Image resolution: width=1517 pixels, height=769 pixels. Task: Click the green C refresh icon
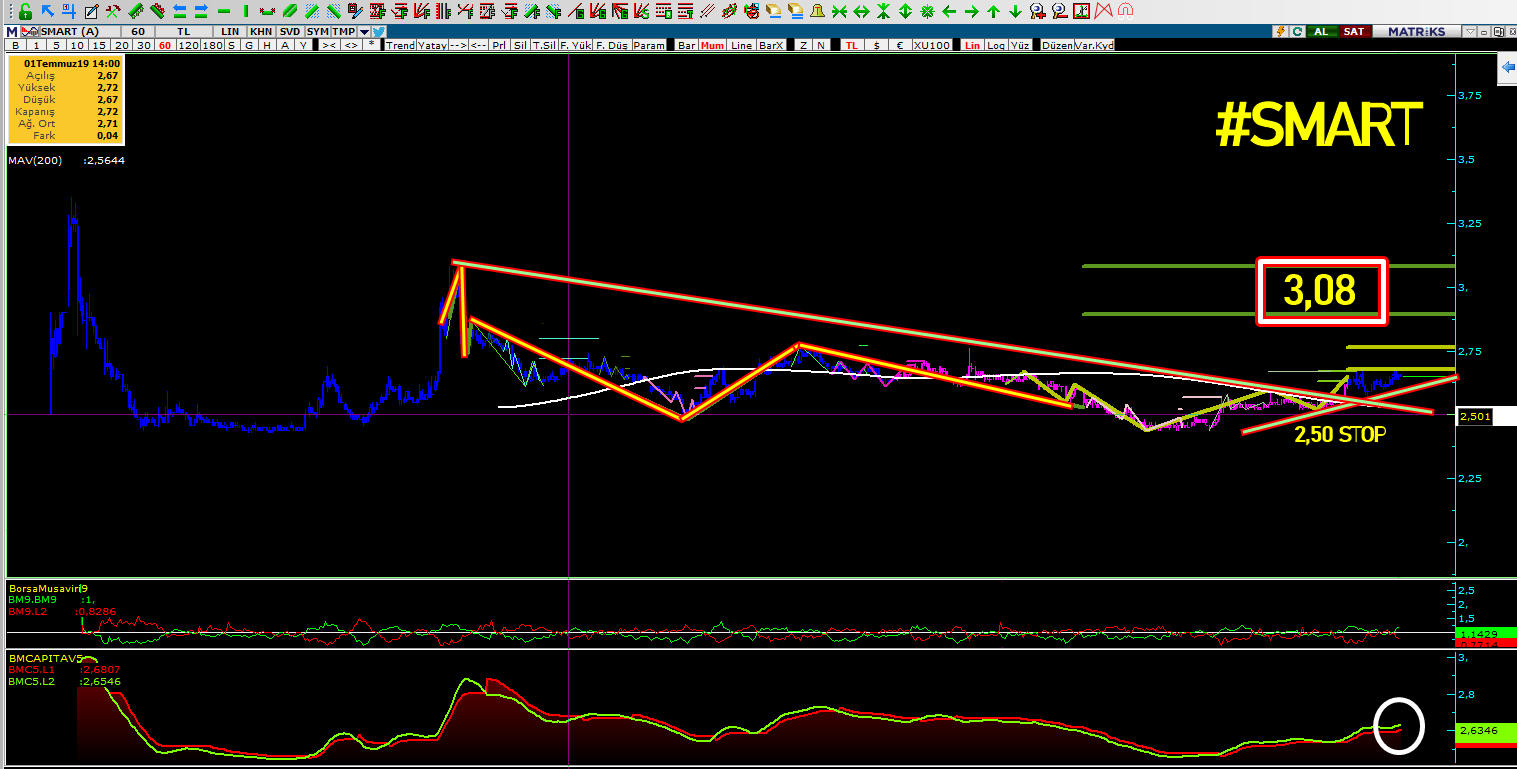(1297, 32)
